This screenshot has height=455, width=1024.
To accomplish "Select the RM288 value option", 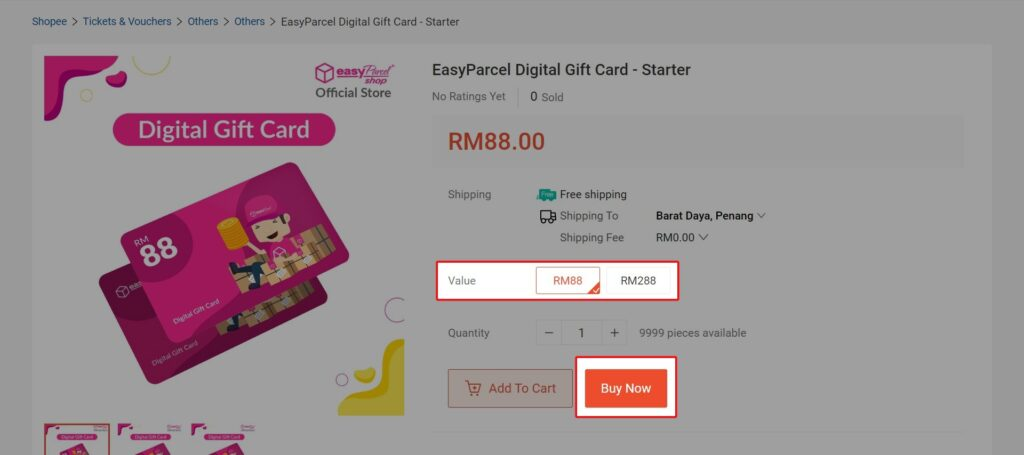I will [x=638, y=281].
